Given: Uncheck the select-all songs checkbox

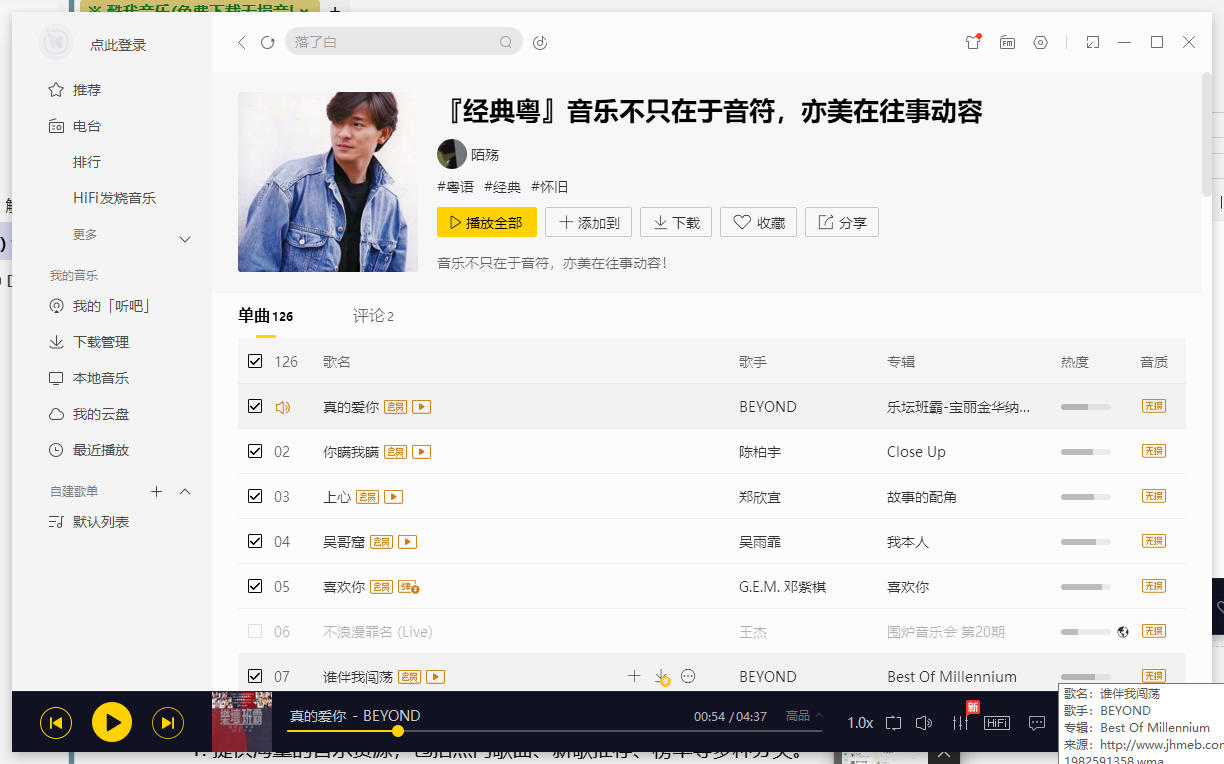Looking at the screenshot, I should 255,360.
